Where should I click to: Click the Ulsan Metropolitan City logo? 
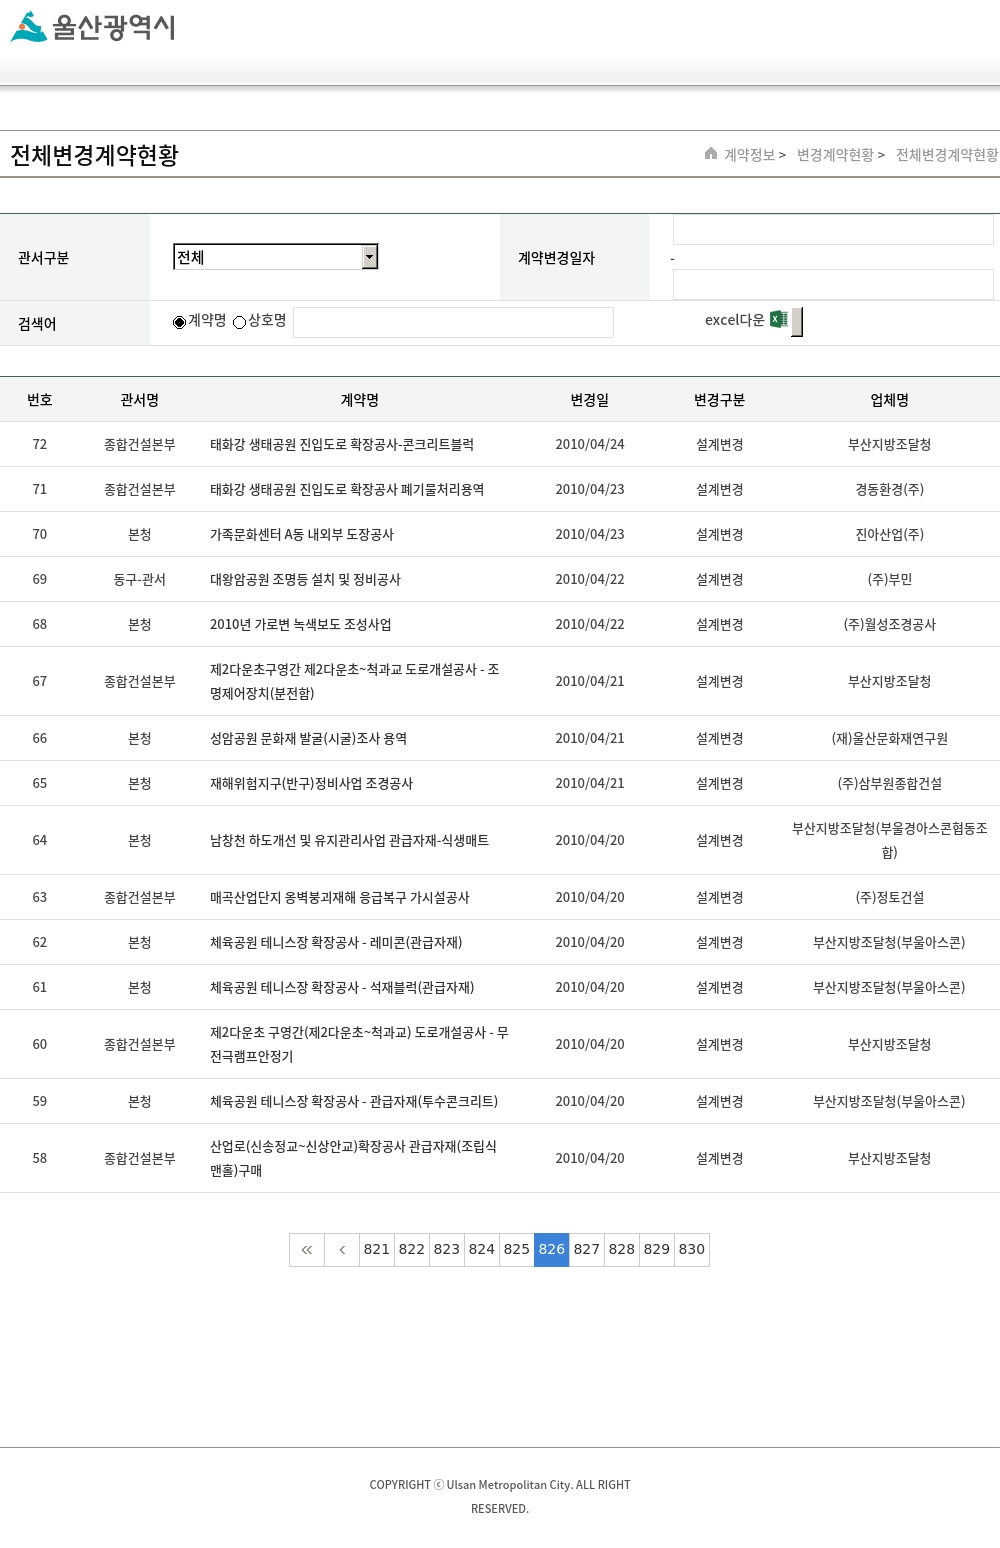(x=93, y=27)
